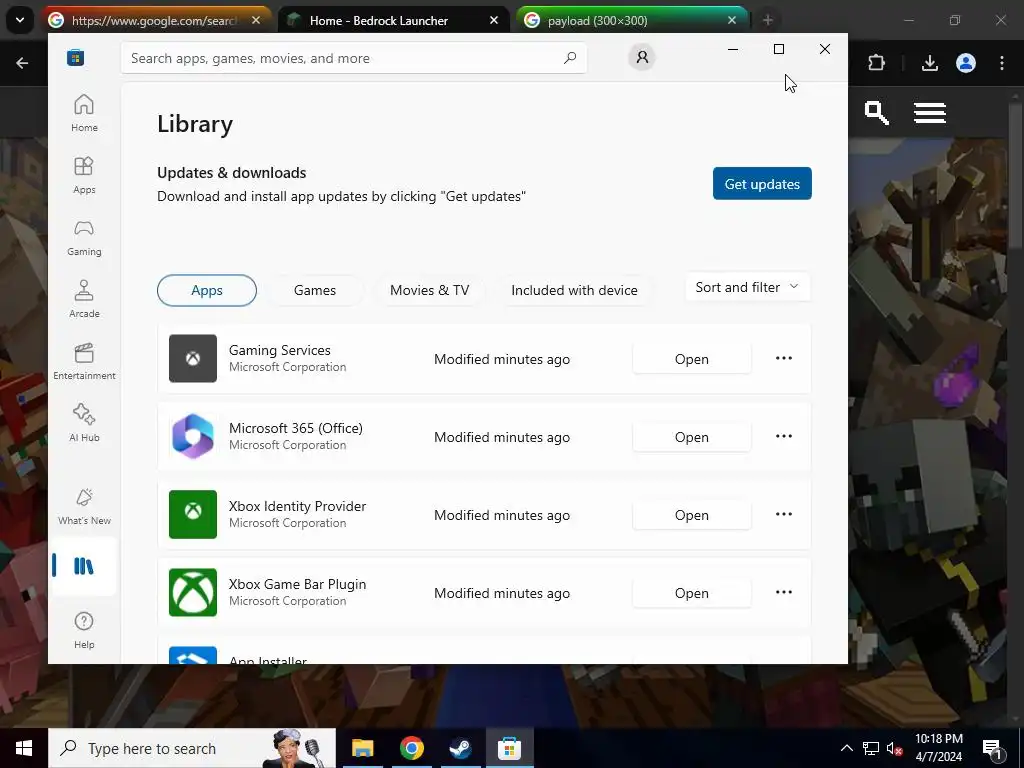Open Steam from the taskbar
Screen dimensions: 1024x768
(460, 748)
